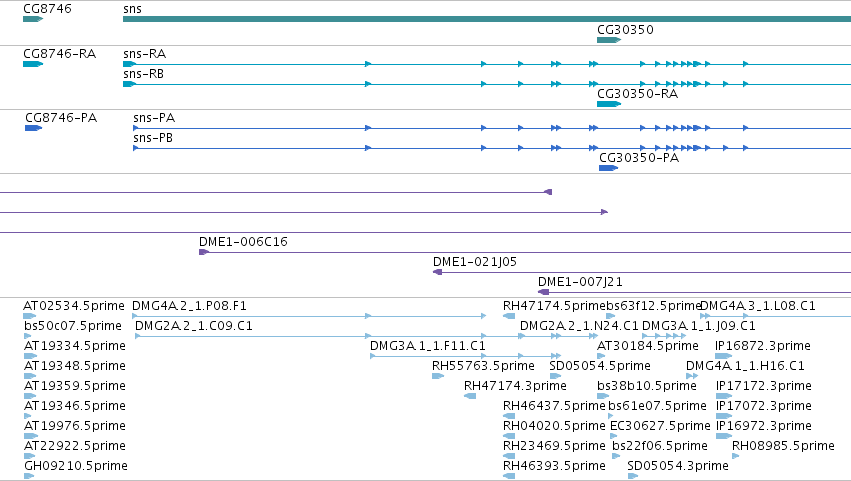Select the CG8746 gene feature
851x481 pixels.
(33, 19)
